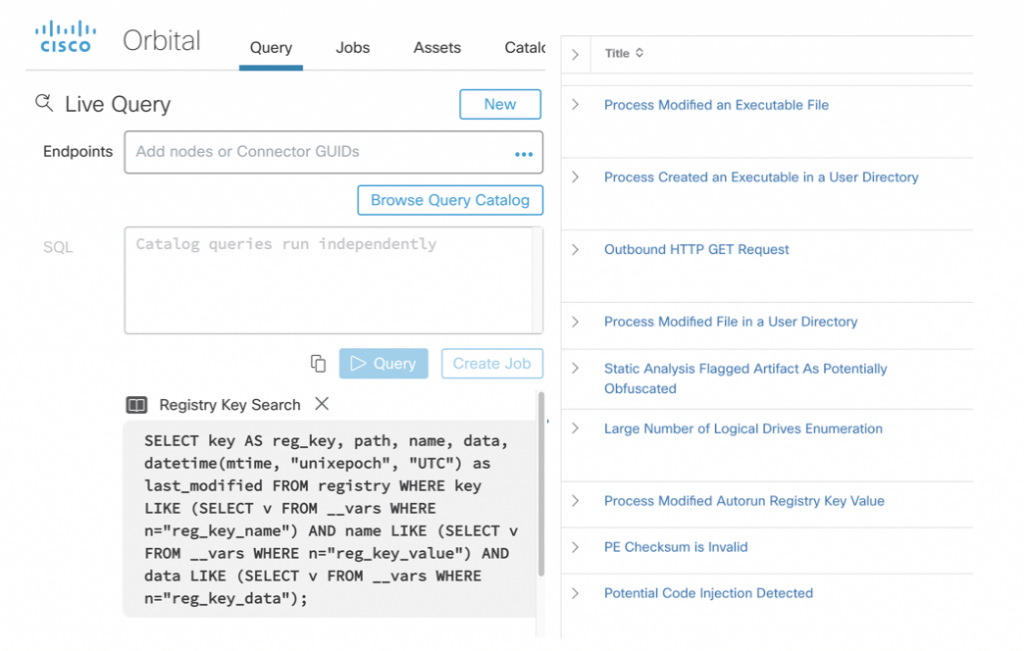Open Process Modified Autorun Registry Key Value link

pos(744,501)
